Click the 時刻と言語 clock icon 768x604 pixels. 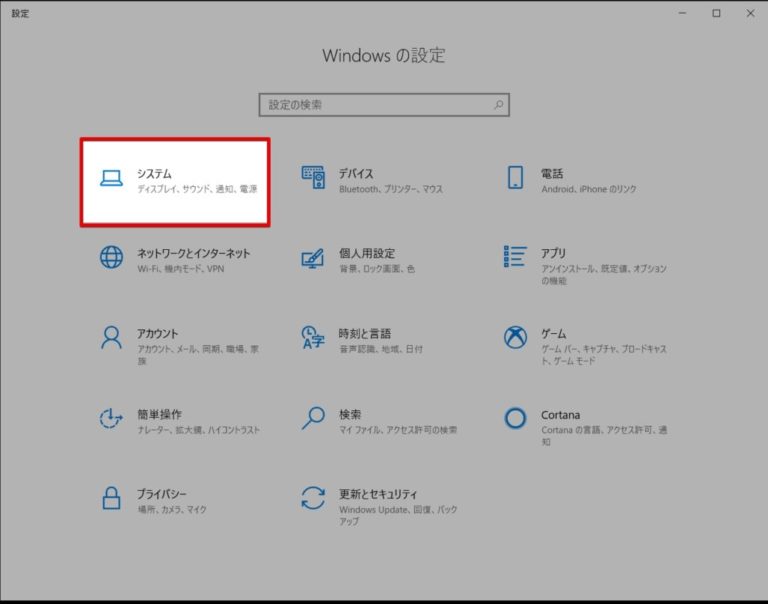pyautogui.click(x=313, y=337)
